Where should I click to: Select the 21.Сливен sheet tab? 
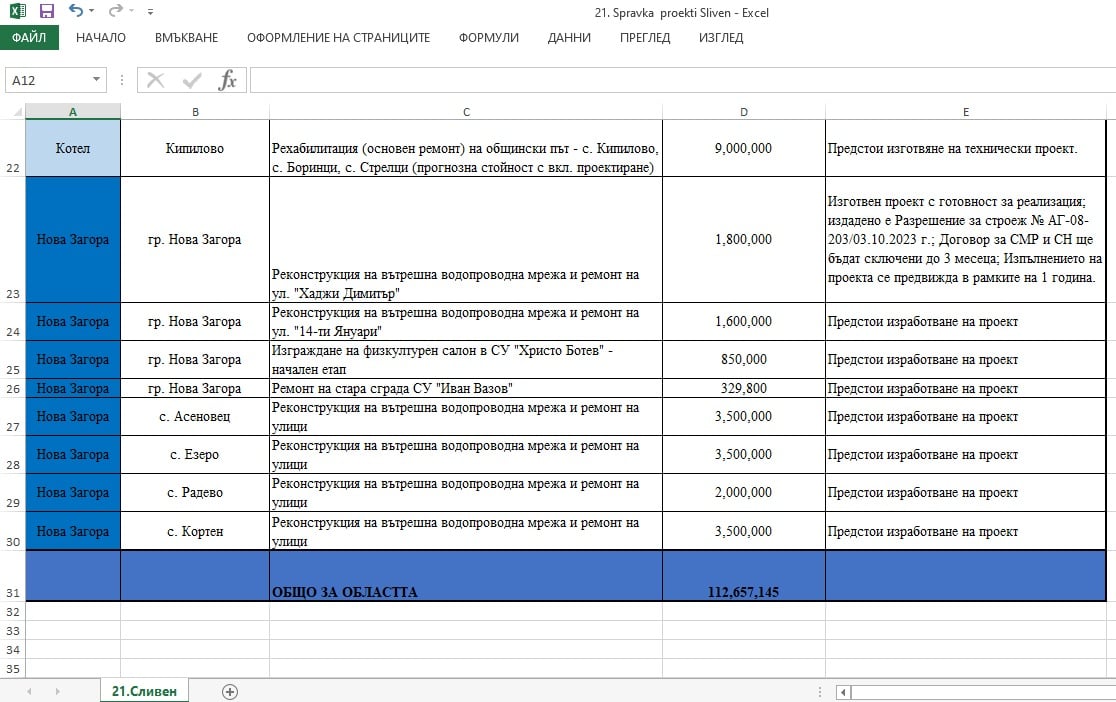144,691
